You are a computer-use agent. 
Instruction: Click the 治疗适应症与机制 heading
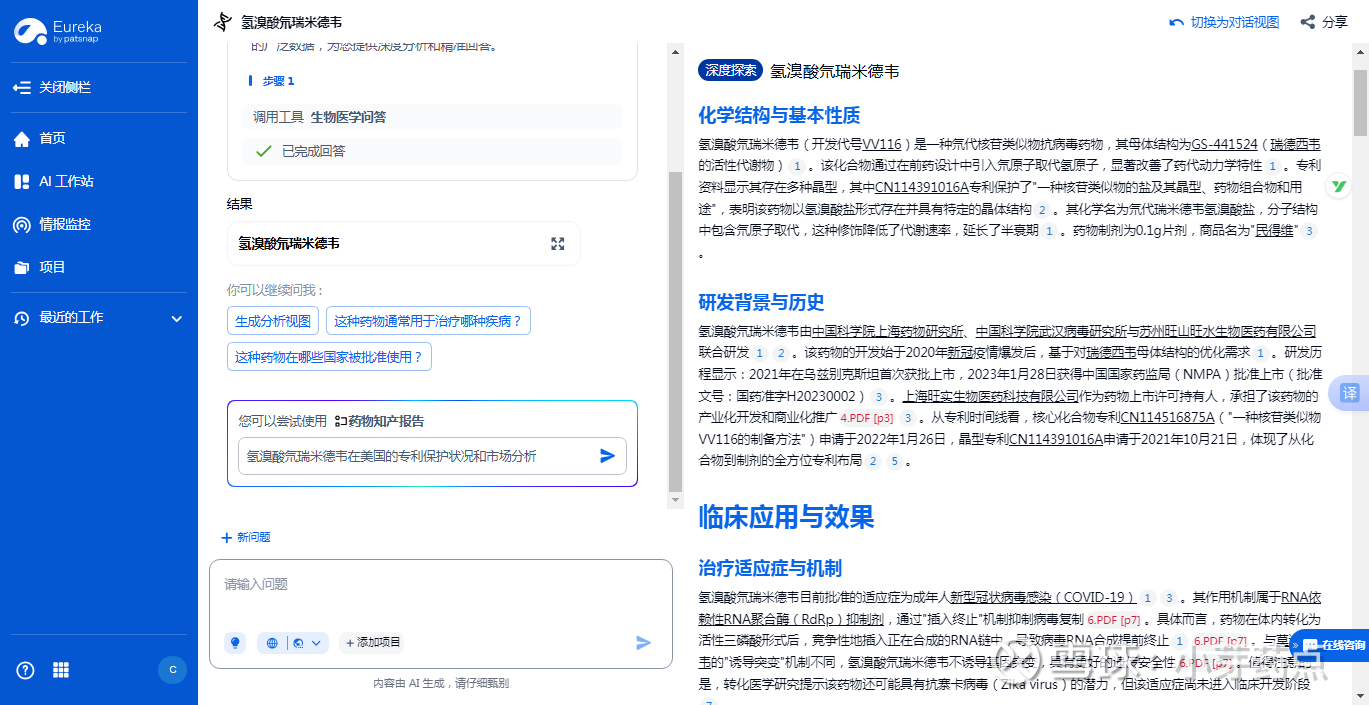770,568
